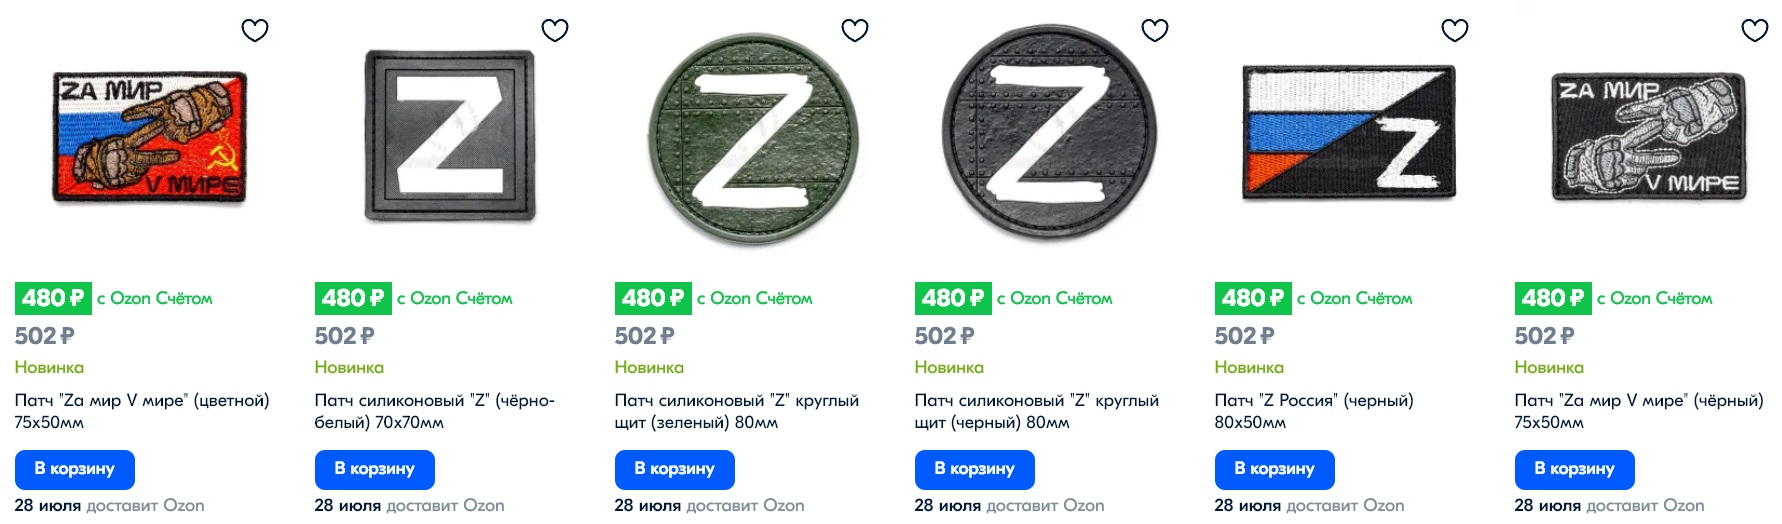Open title link of silicone Z 70x70мм patch
This screenshot has height=524, width=1782.
(435, 411)
